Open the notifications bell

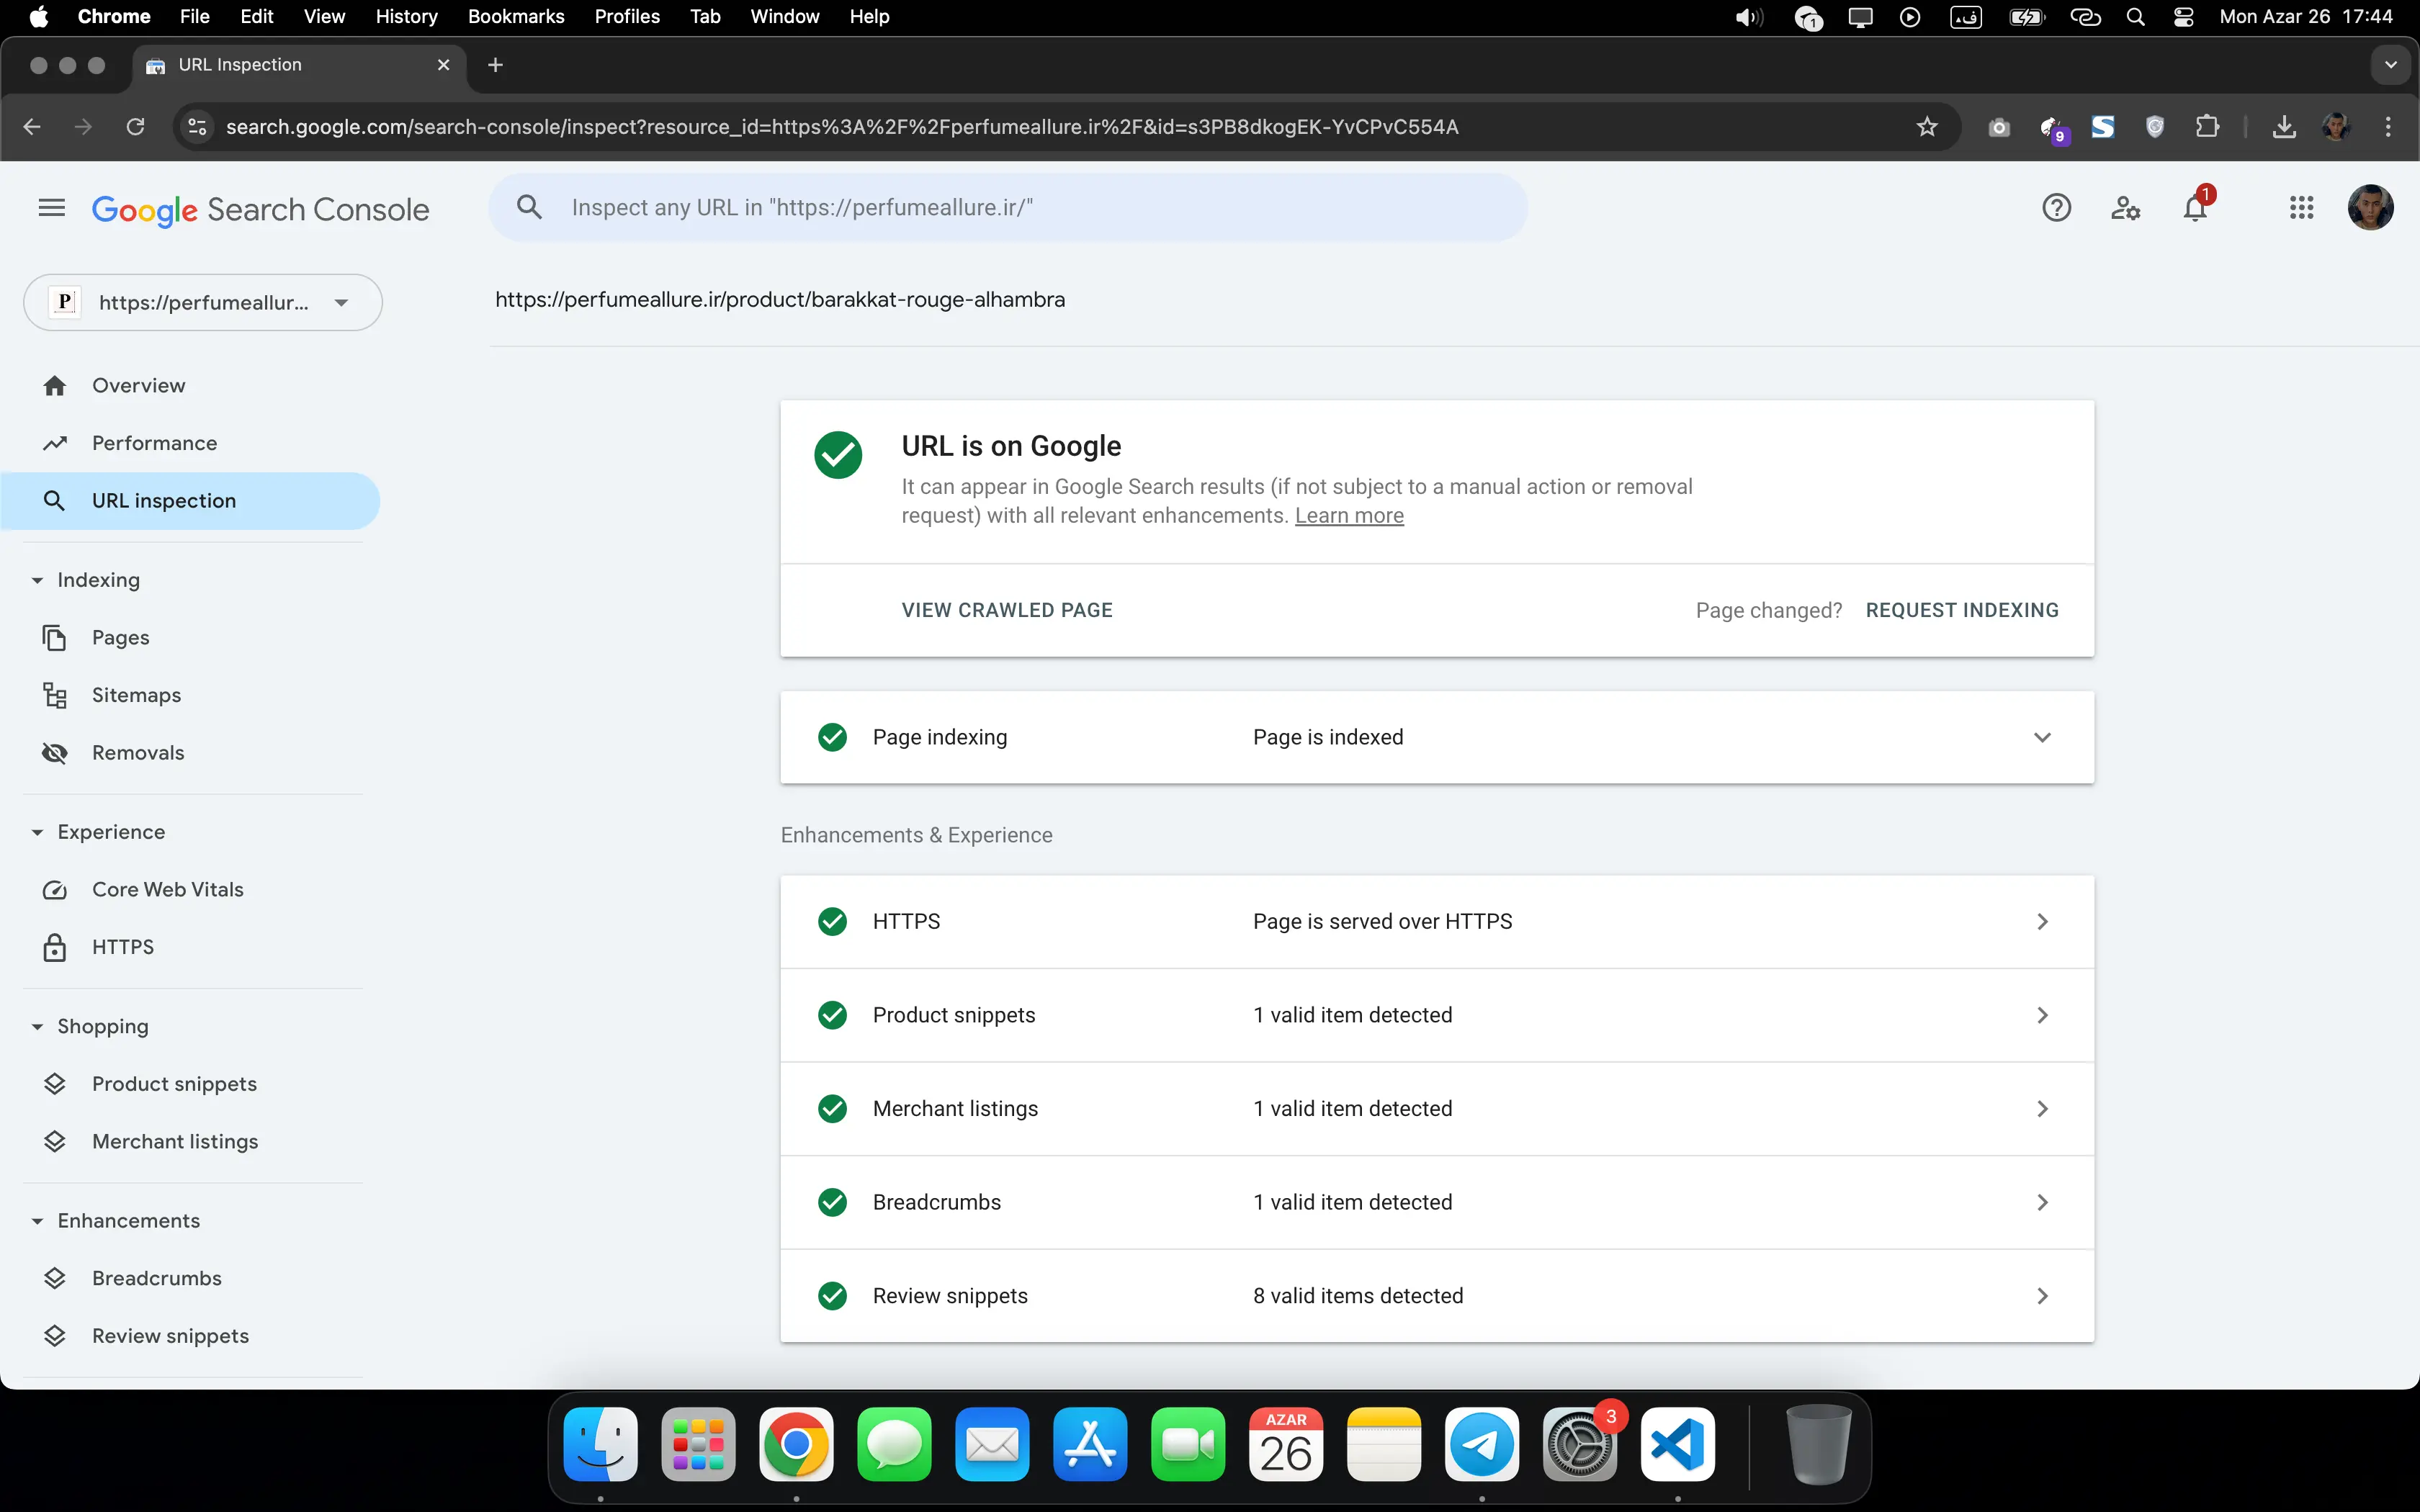[x=2195, y=208]
